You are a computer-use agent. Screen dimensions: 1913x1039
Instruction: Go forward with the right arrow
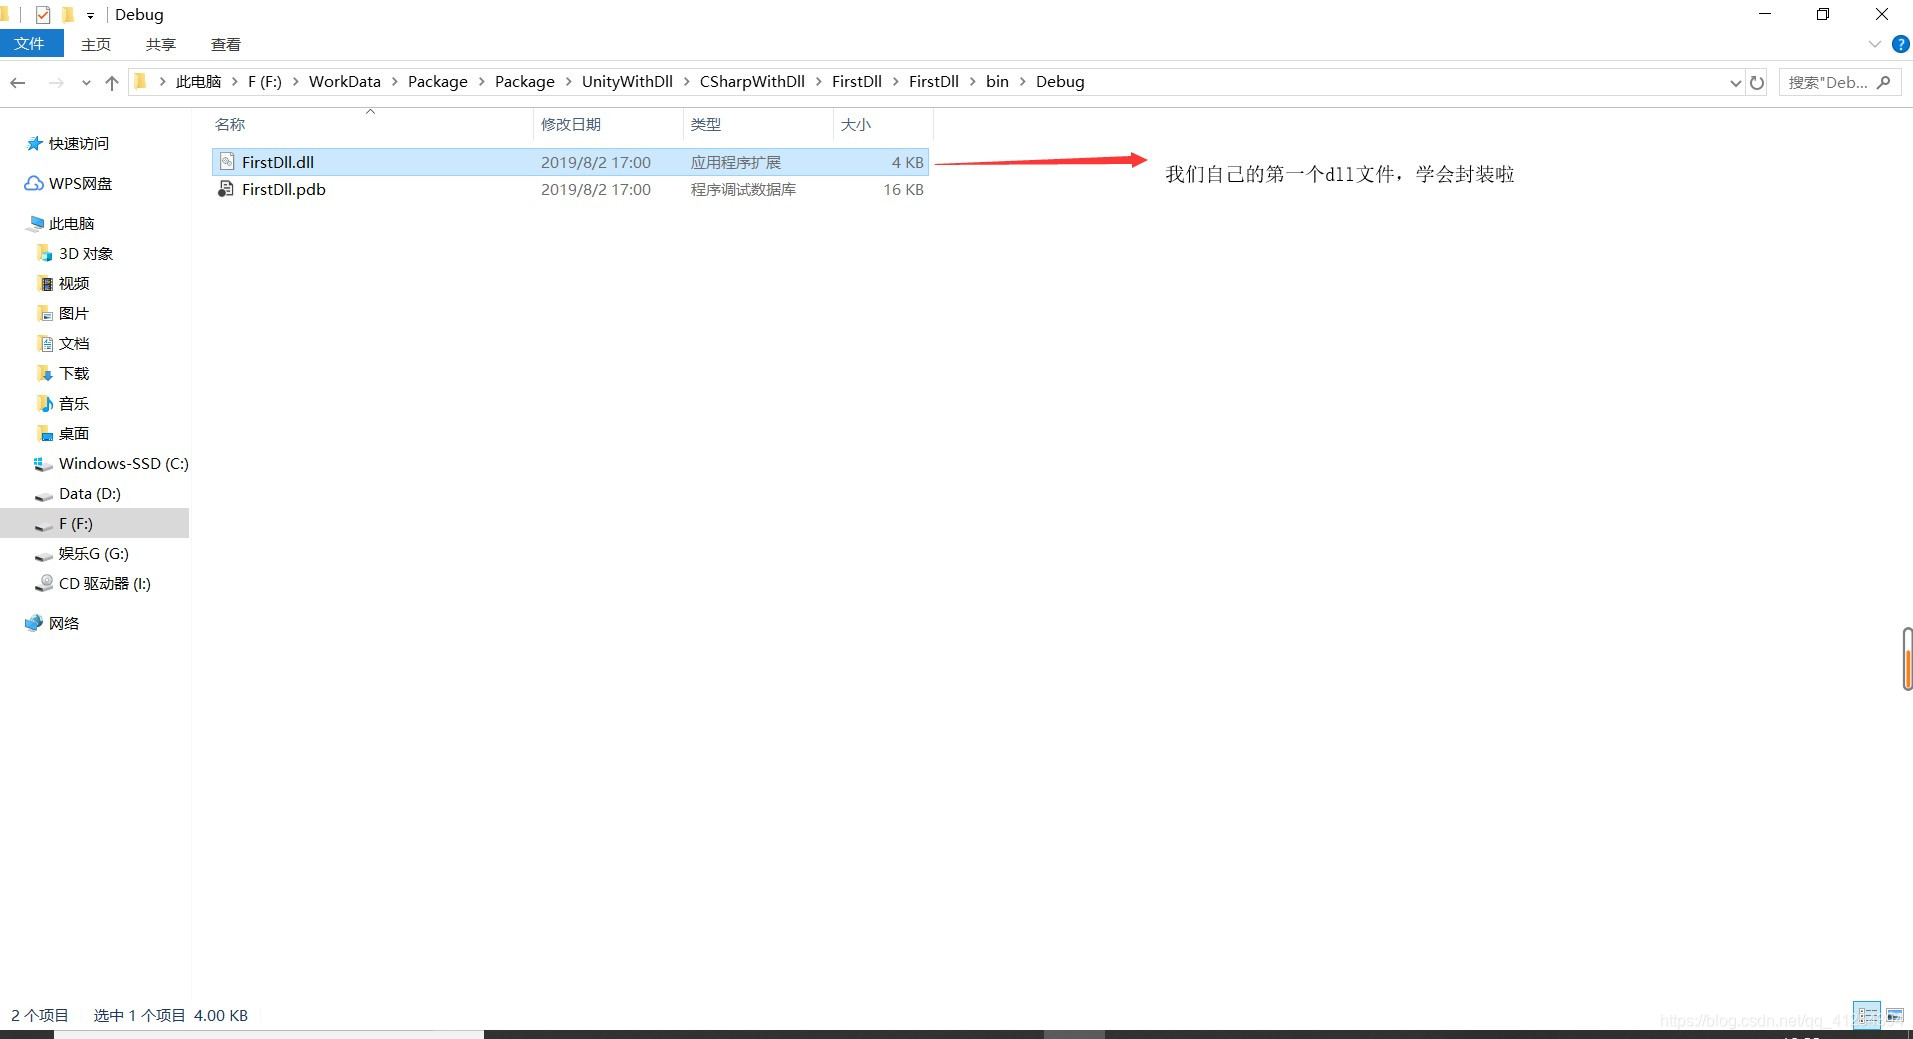pyautogui.click(x=56, y=82)
